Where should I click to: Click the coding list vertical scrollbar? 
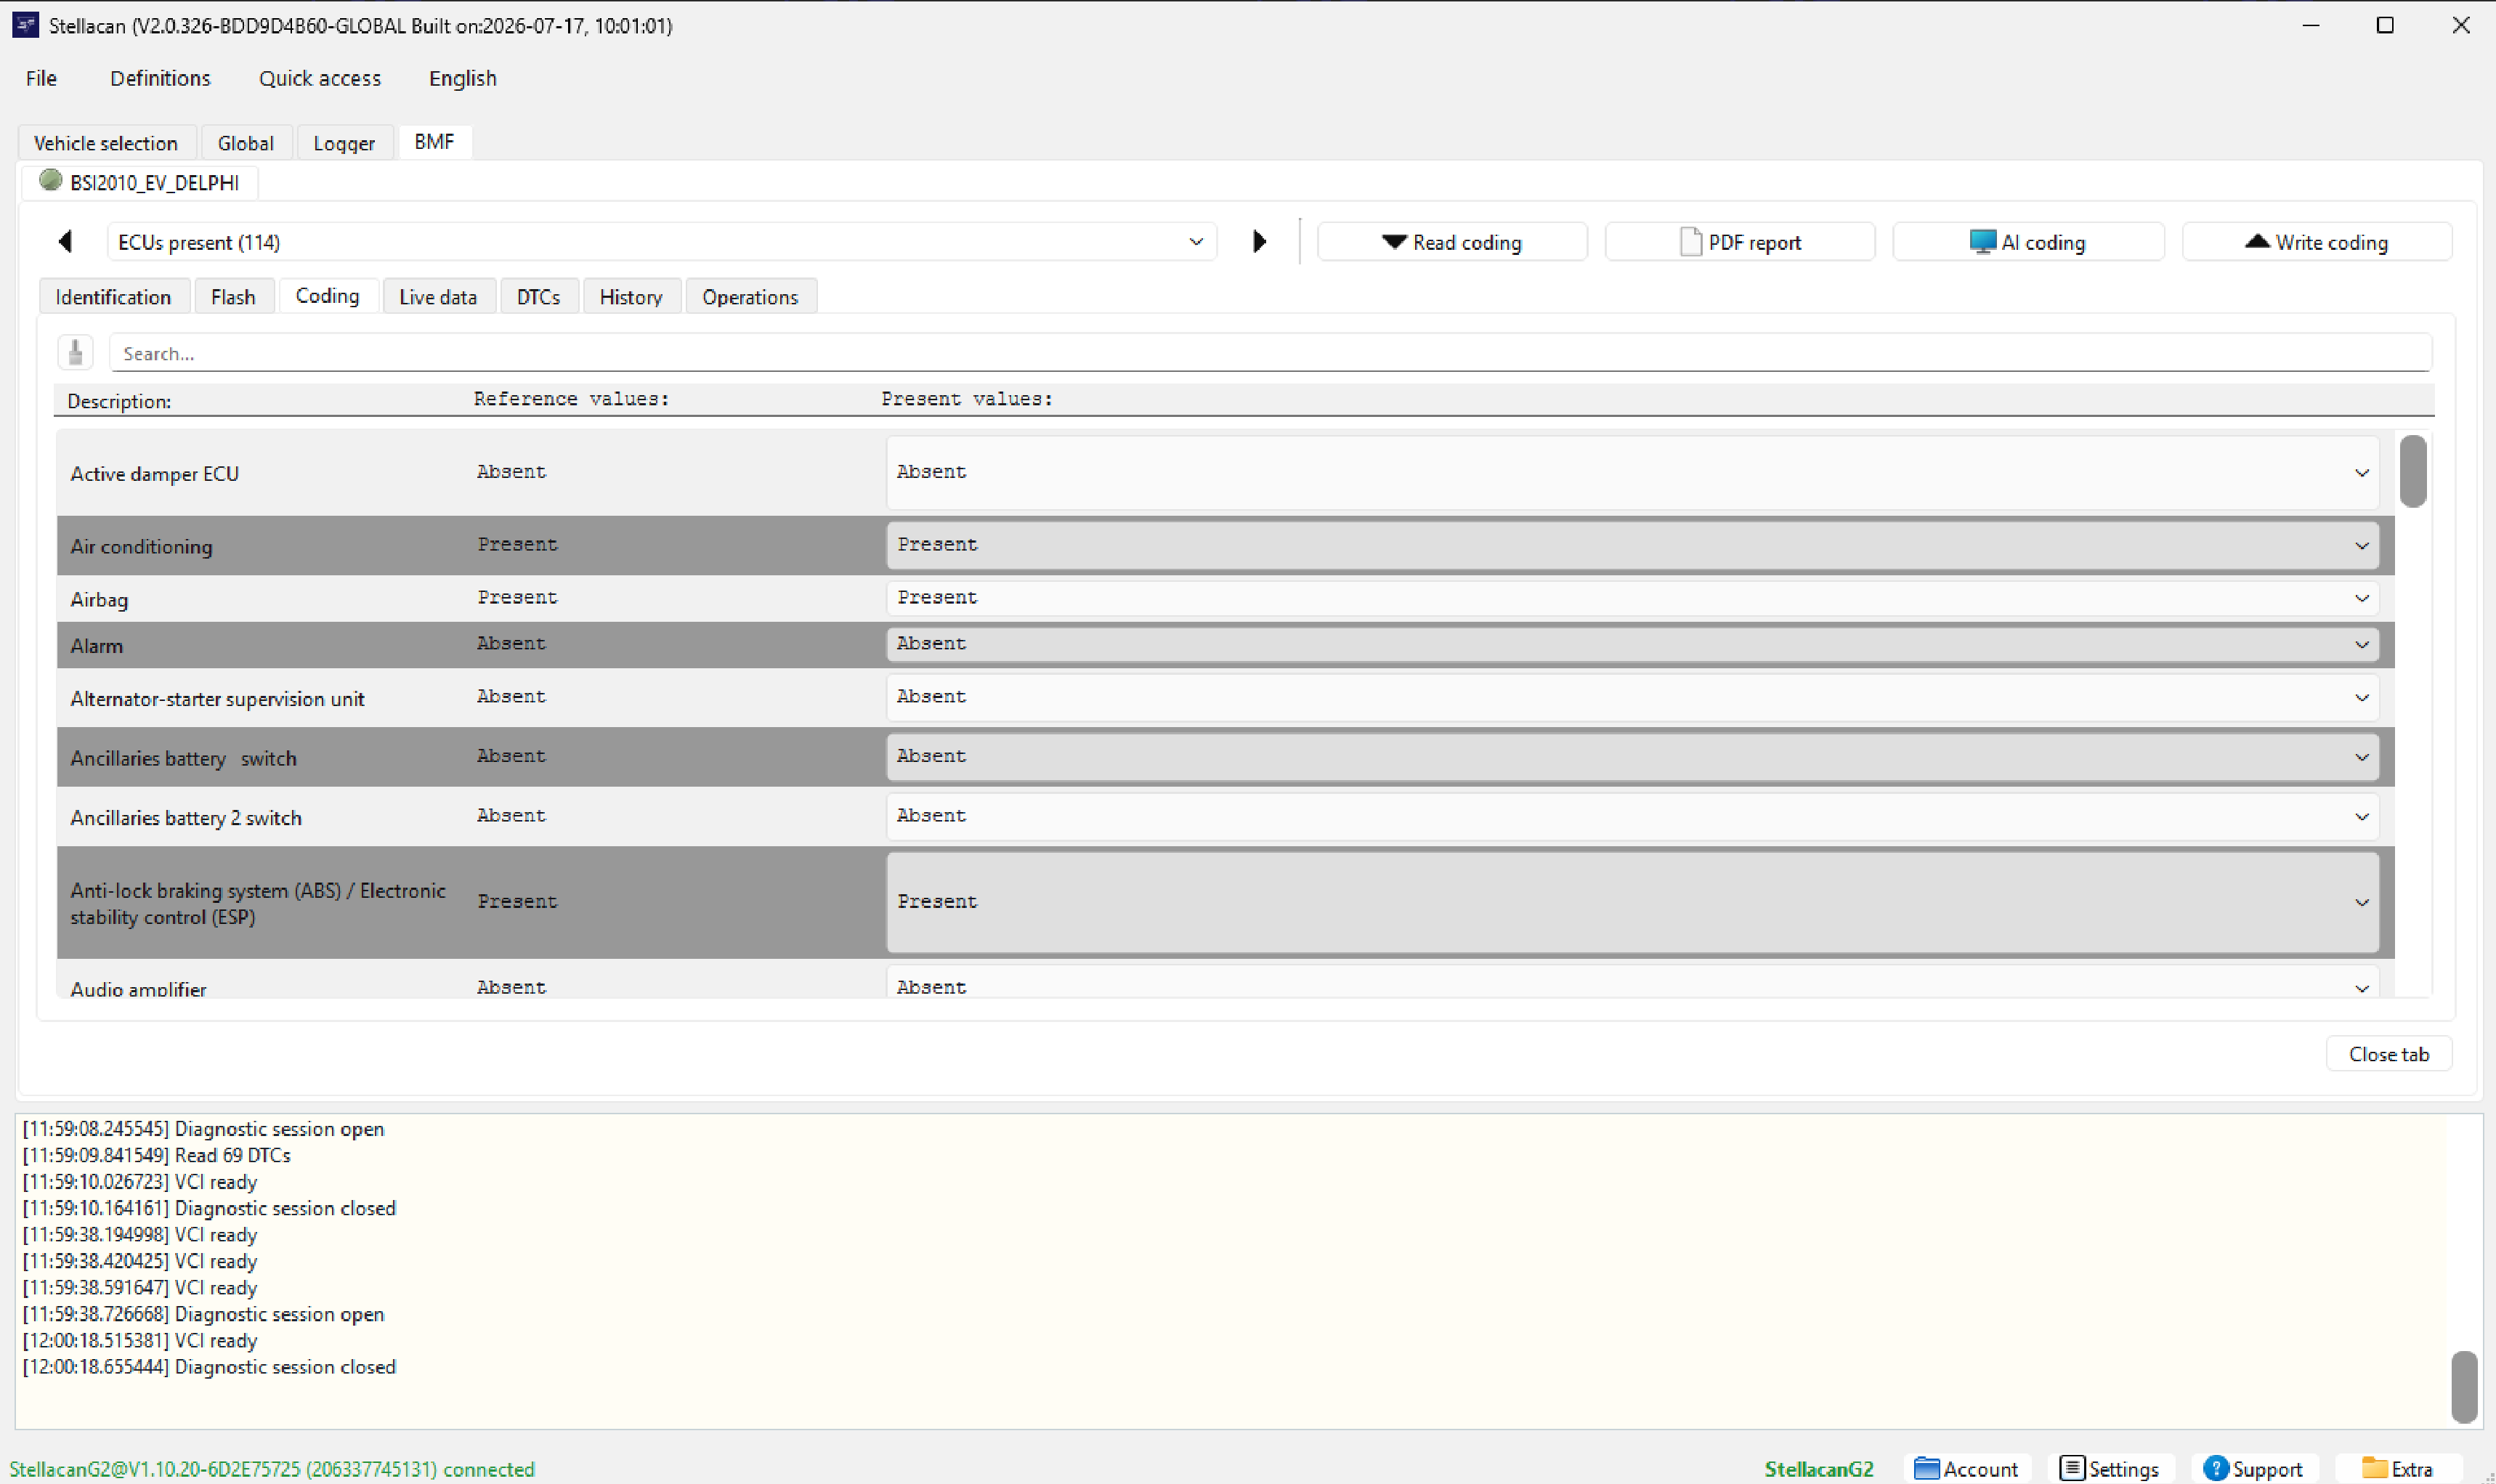pos(2412,714)
